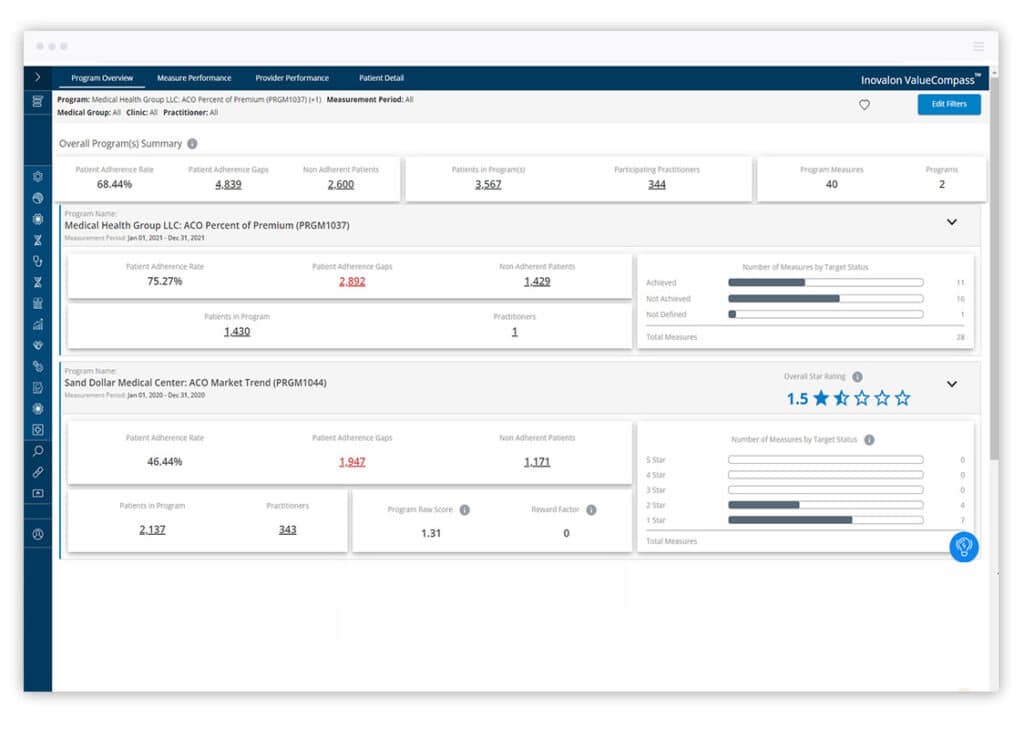Open the red 2,892 adherence gaps link
The height and width of the screenshot is (729, 1024).
coord(352,282)
